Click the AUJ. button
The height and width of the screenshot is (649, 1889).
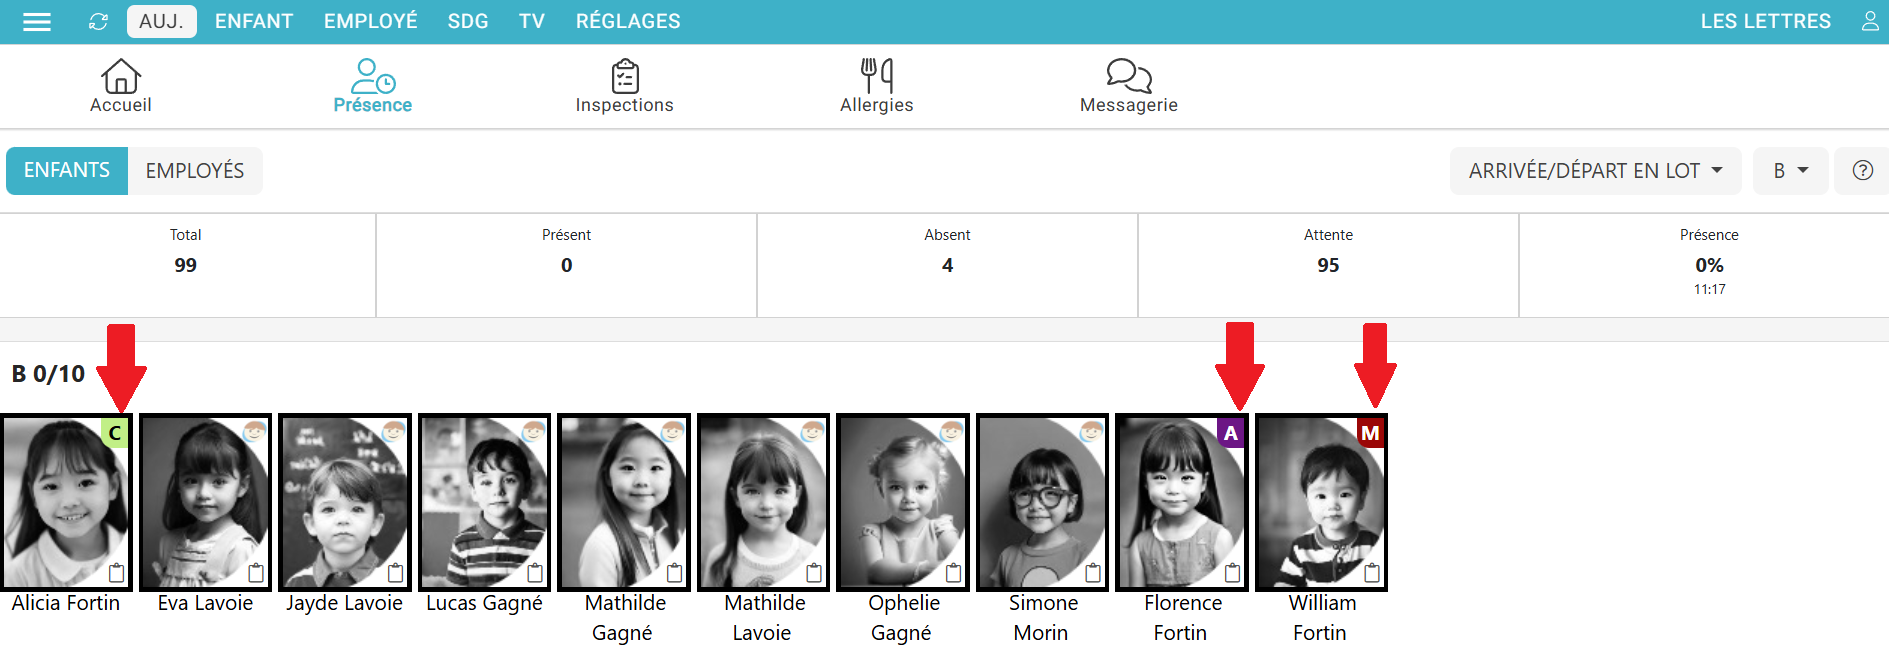click(162, 21)
